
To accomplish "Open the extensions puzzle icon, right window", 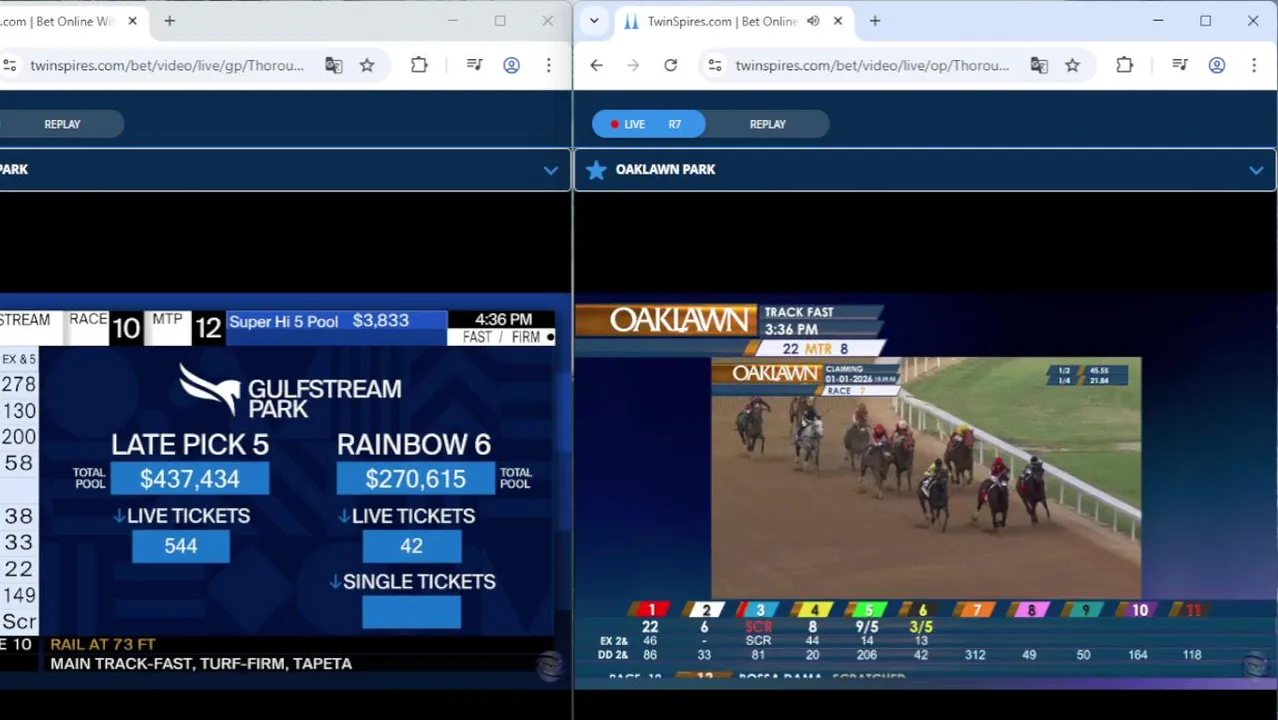I will tap(1124, 65).
